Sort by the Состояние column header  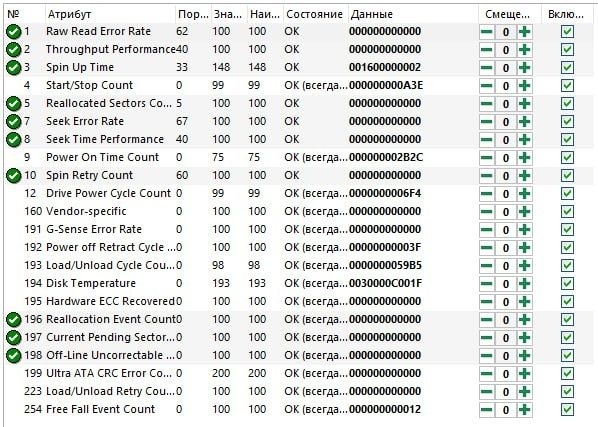click(315, 14)
